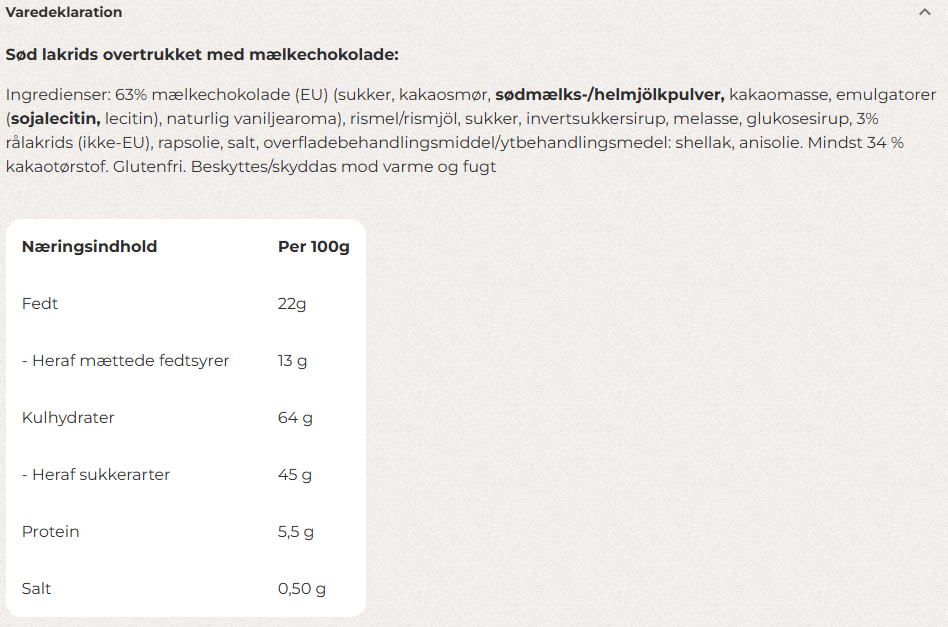Collapse the Varedeklaration section chevron
The image size is (948, 627).
[925, 13]
